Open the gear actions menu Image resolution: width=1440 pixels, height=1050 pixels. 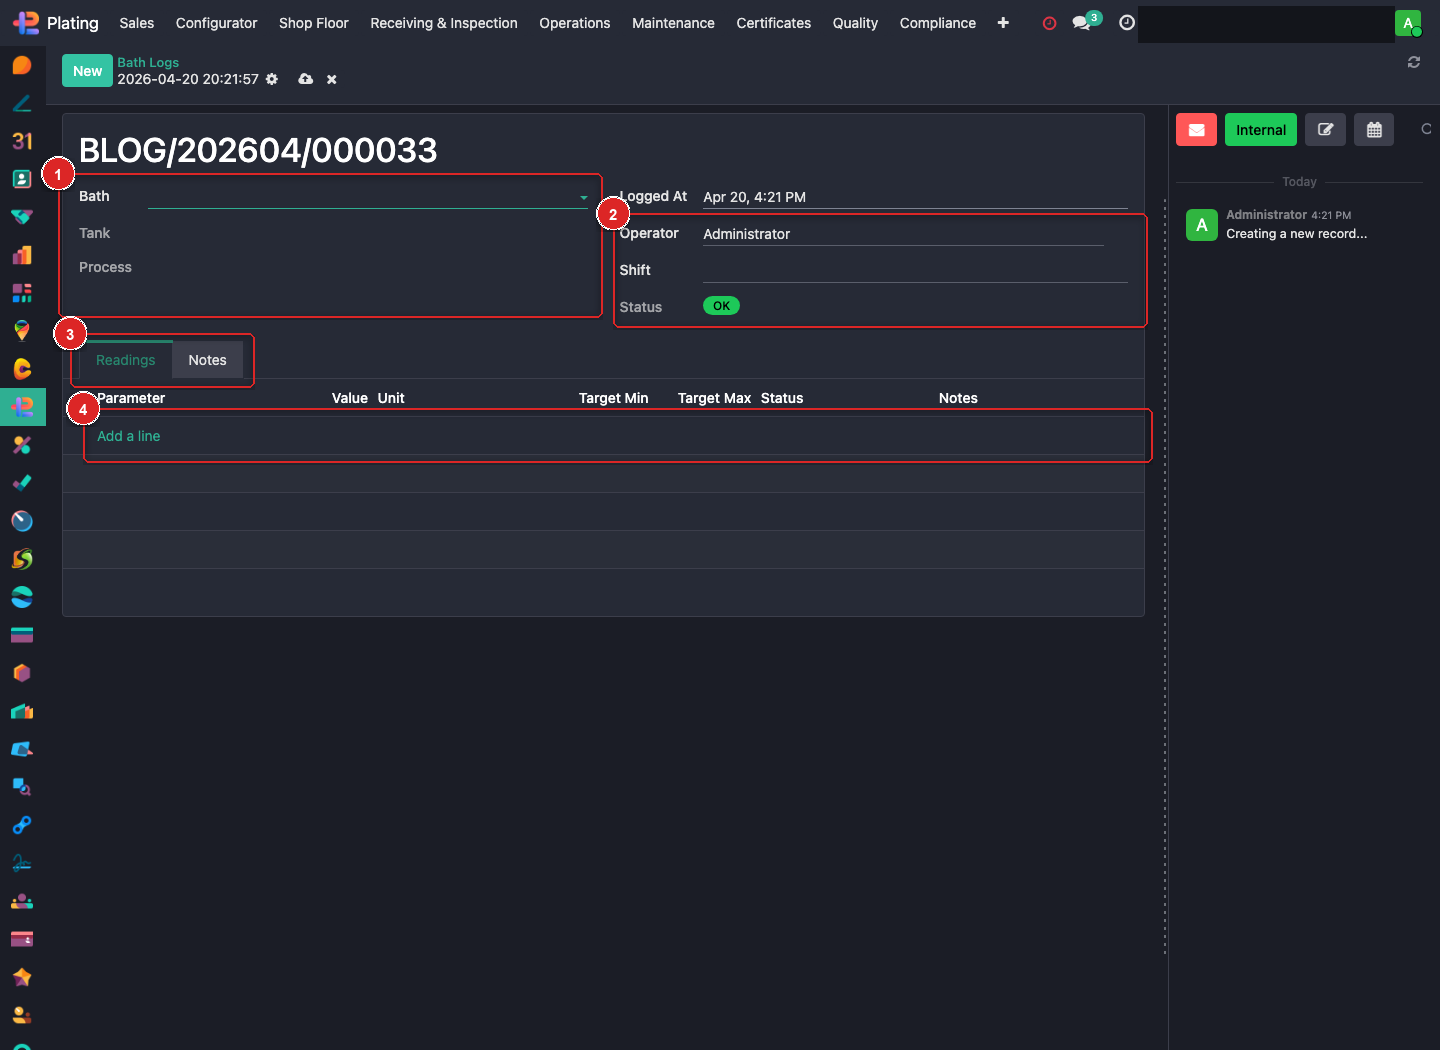tap(272, 79)
